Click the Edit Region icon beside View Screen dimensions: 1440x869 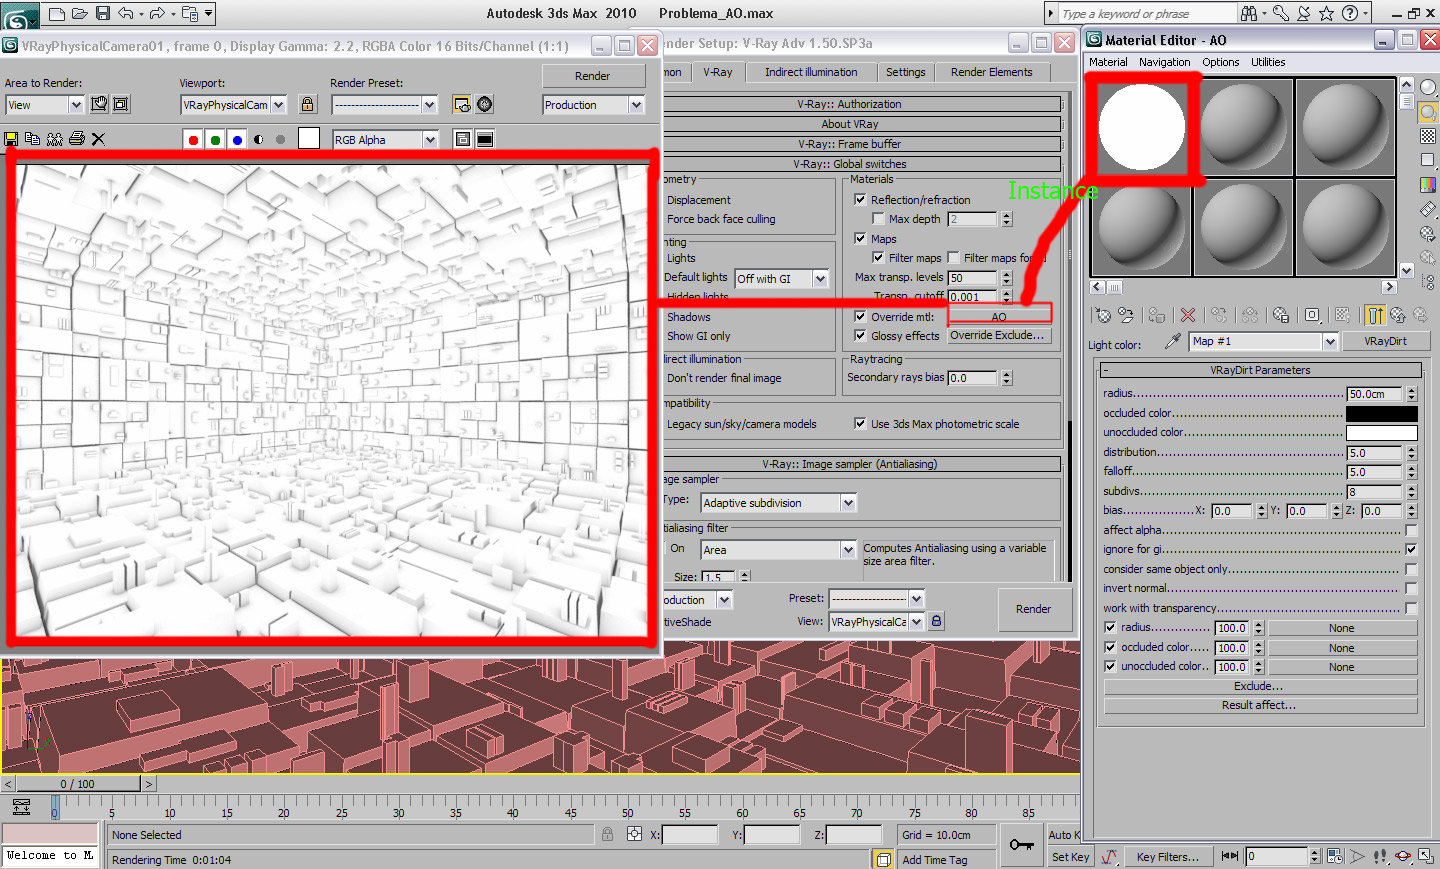pyautogui.click(x=99, y=104)
